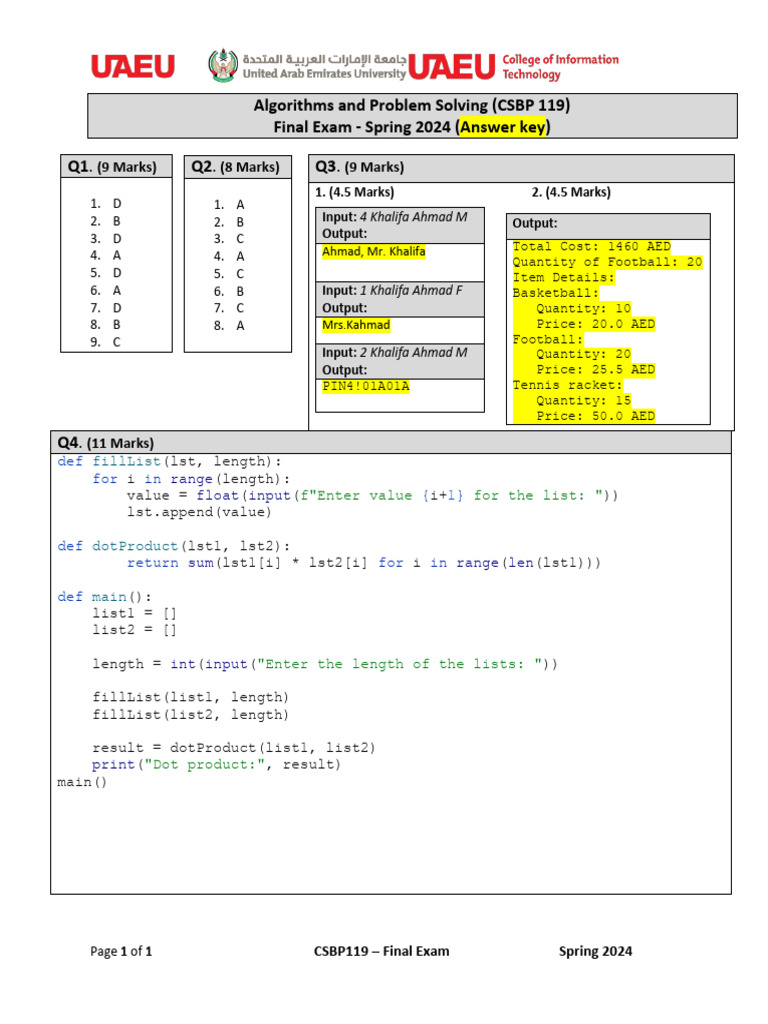Click Quantity: 15 line
This screenshot has height=1024, width=768.
(584, 400)
